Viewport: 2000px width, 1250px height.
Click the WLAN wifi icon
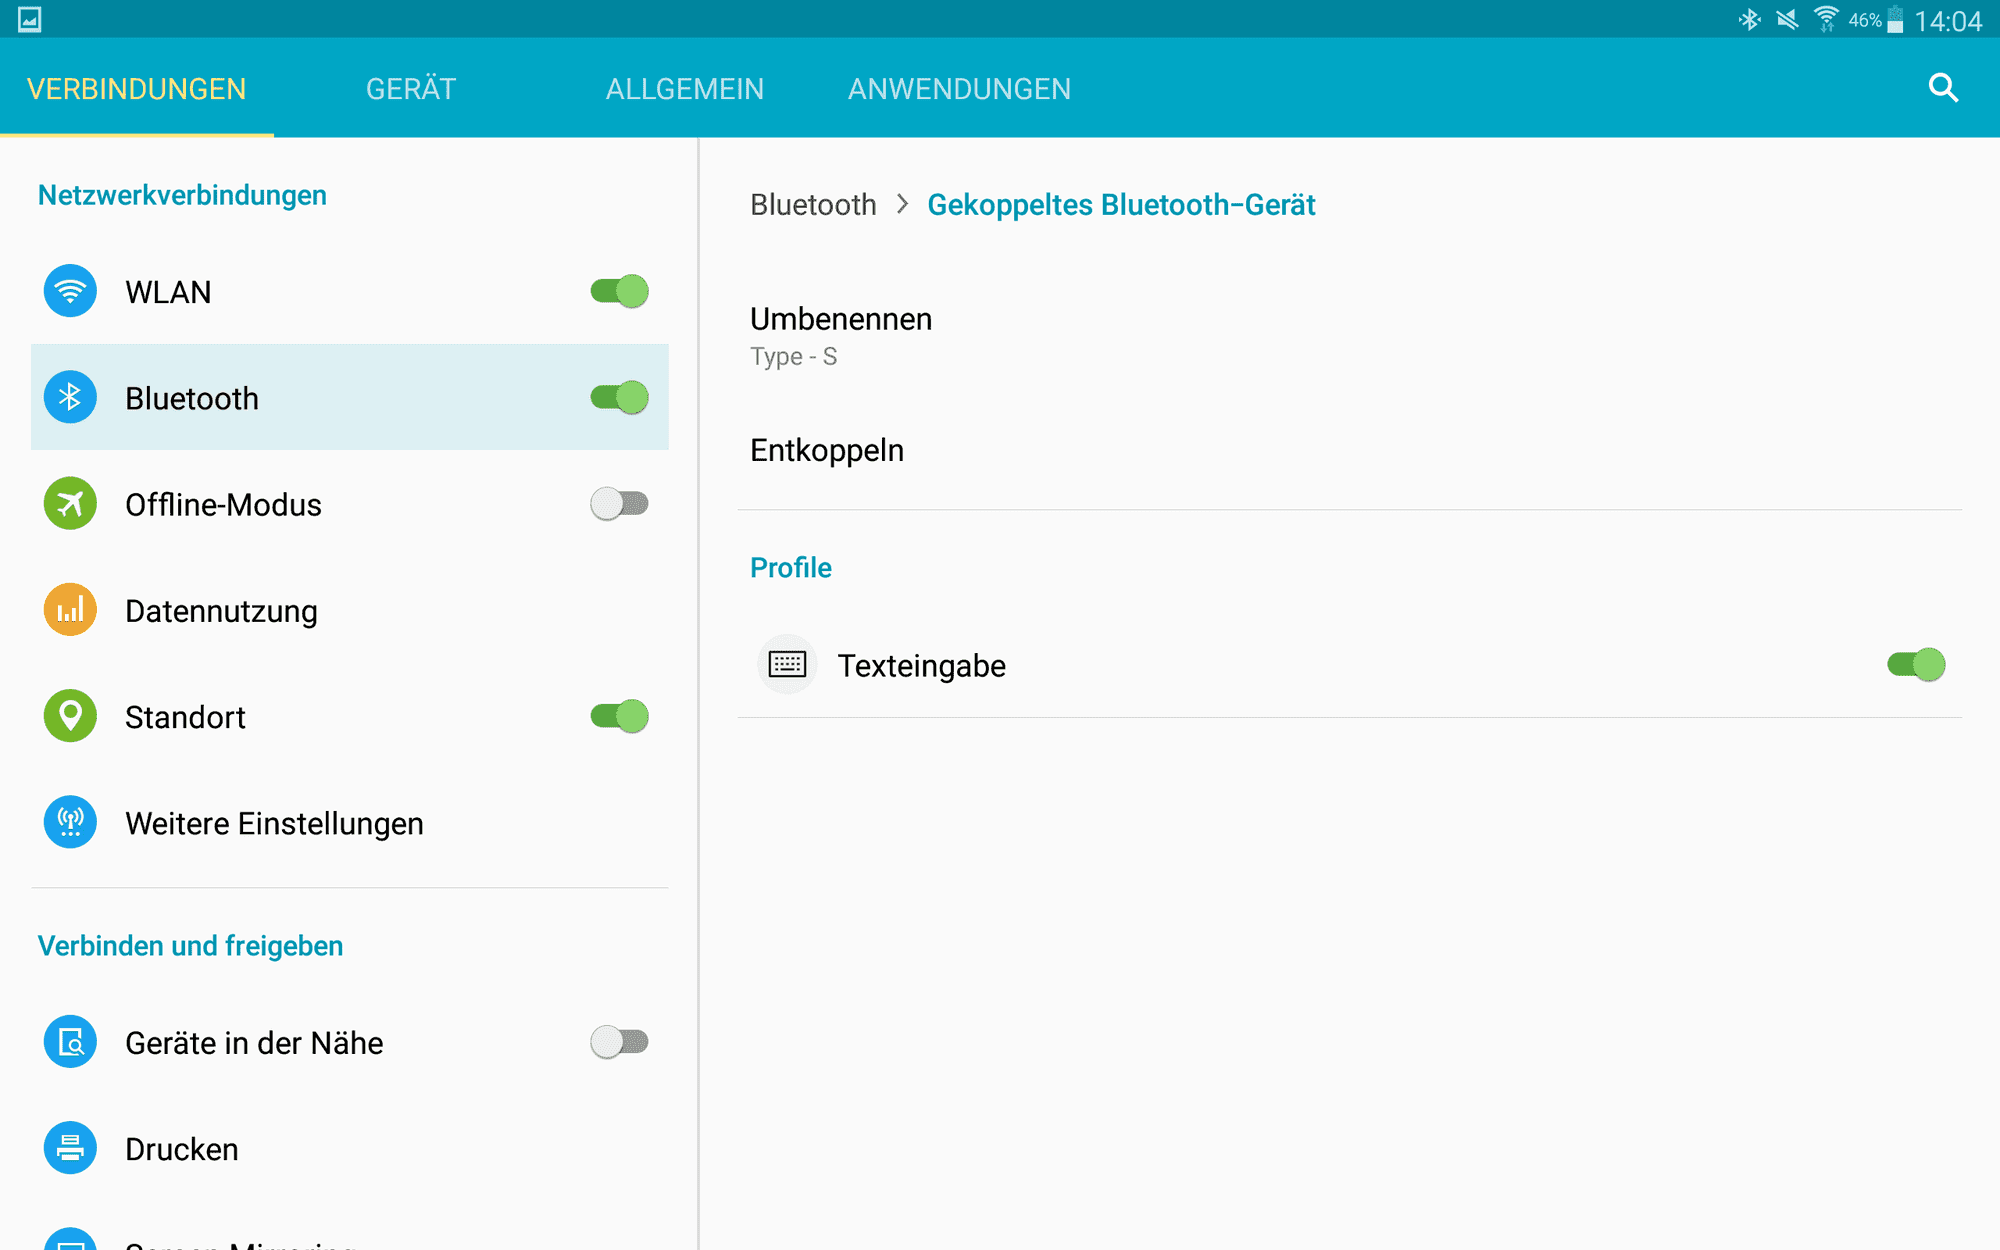click(x=70, y=291)
